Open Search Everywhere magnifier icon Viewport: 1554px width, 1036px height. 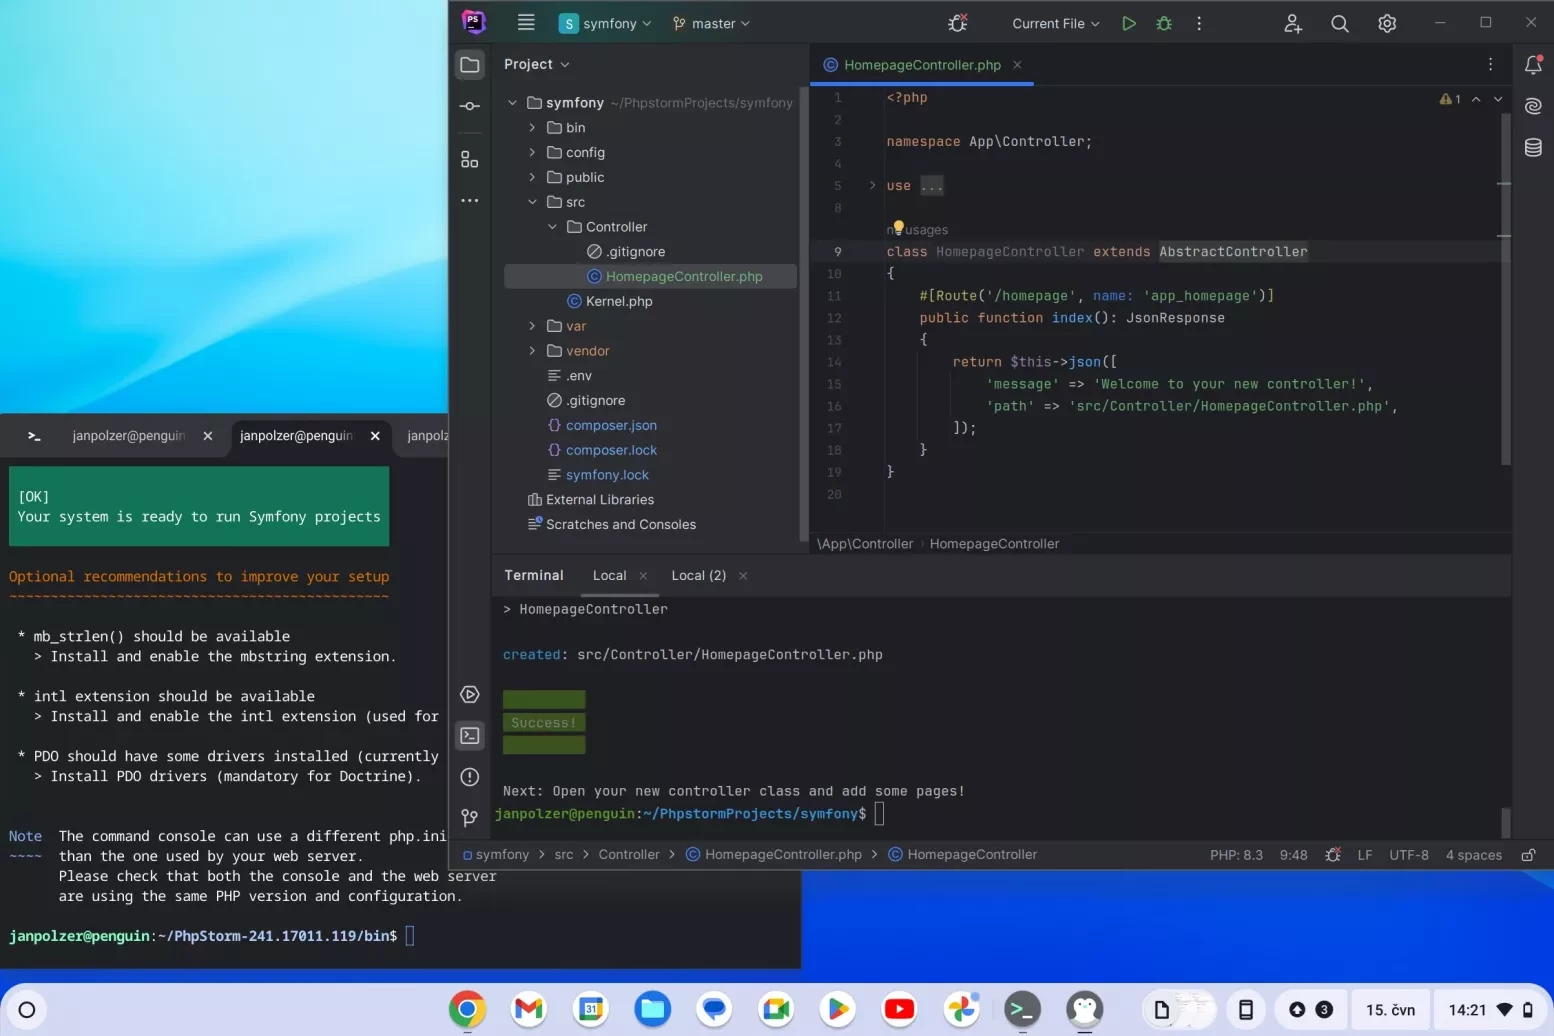coord(1340,23)
